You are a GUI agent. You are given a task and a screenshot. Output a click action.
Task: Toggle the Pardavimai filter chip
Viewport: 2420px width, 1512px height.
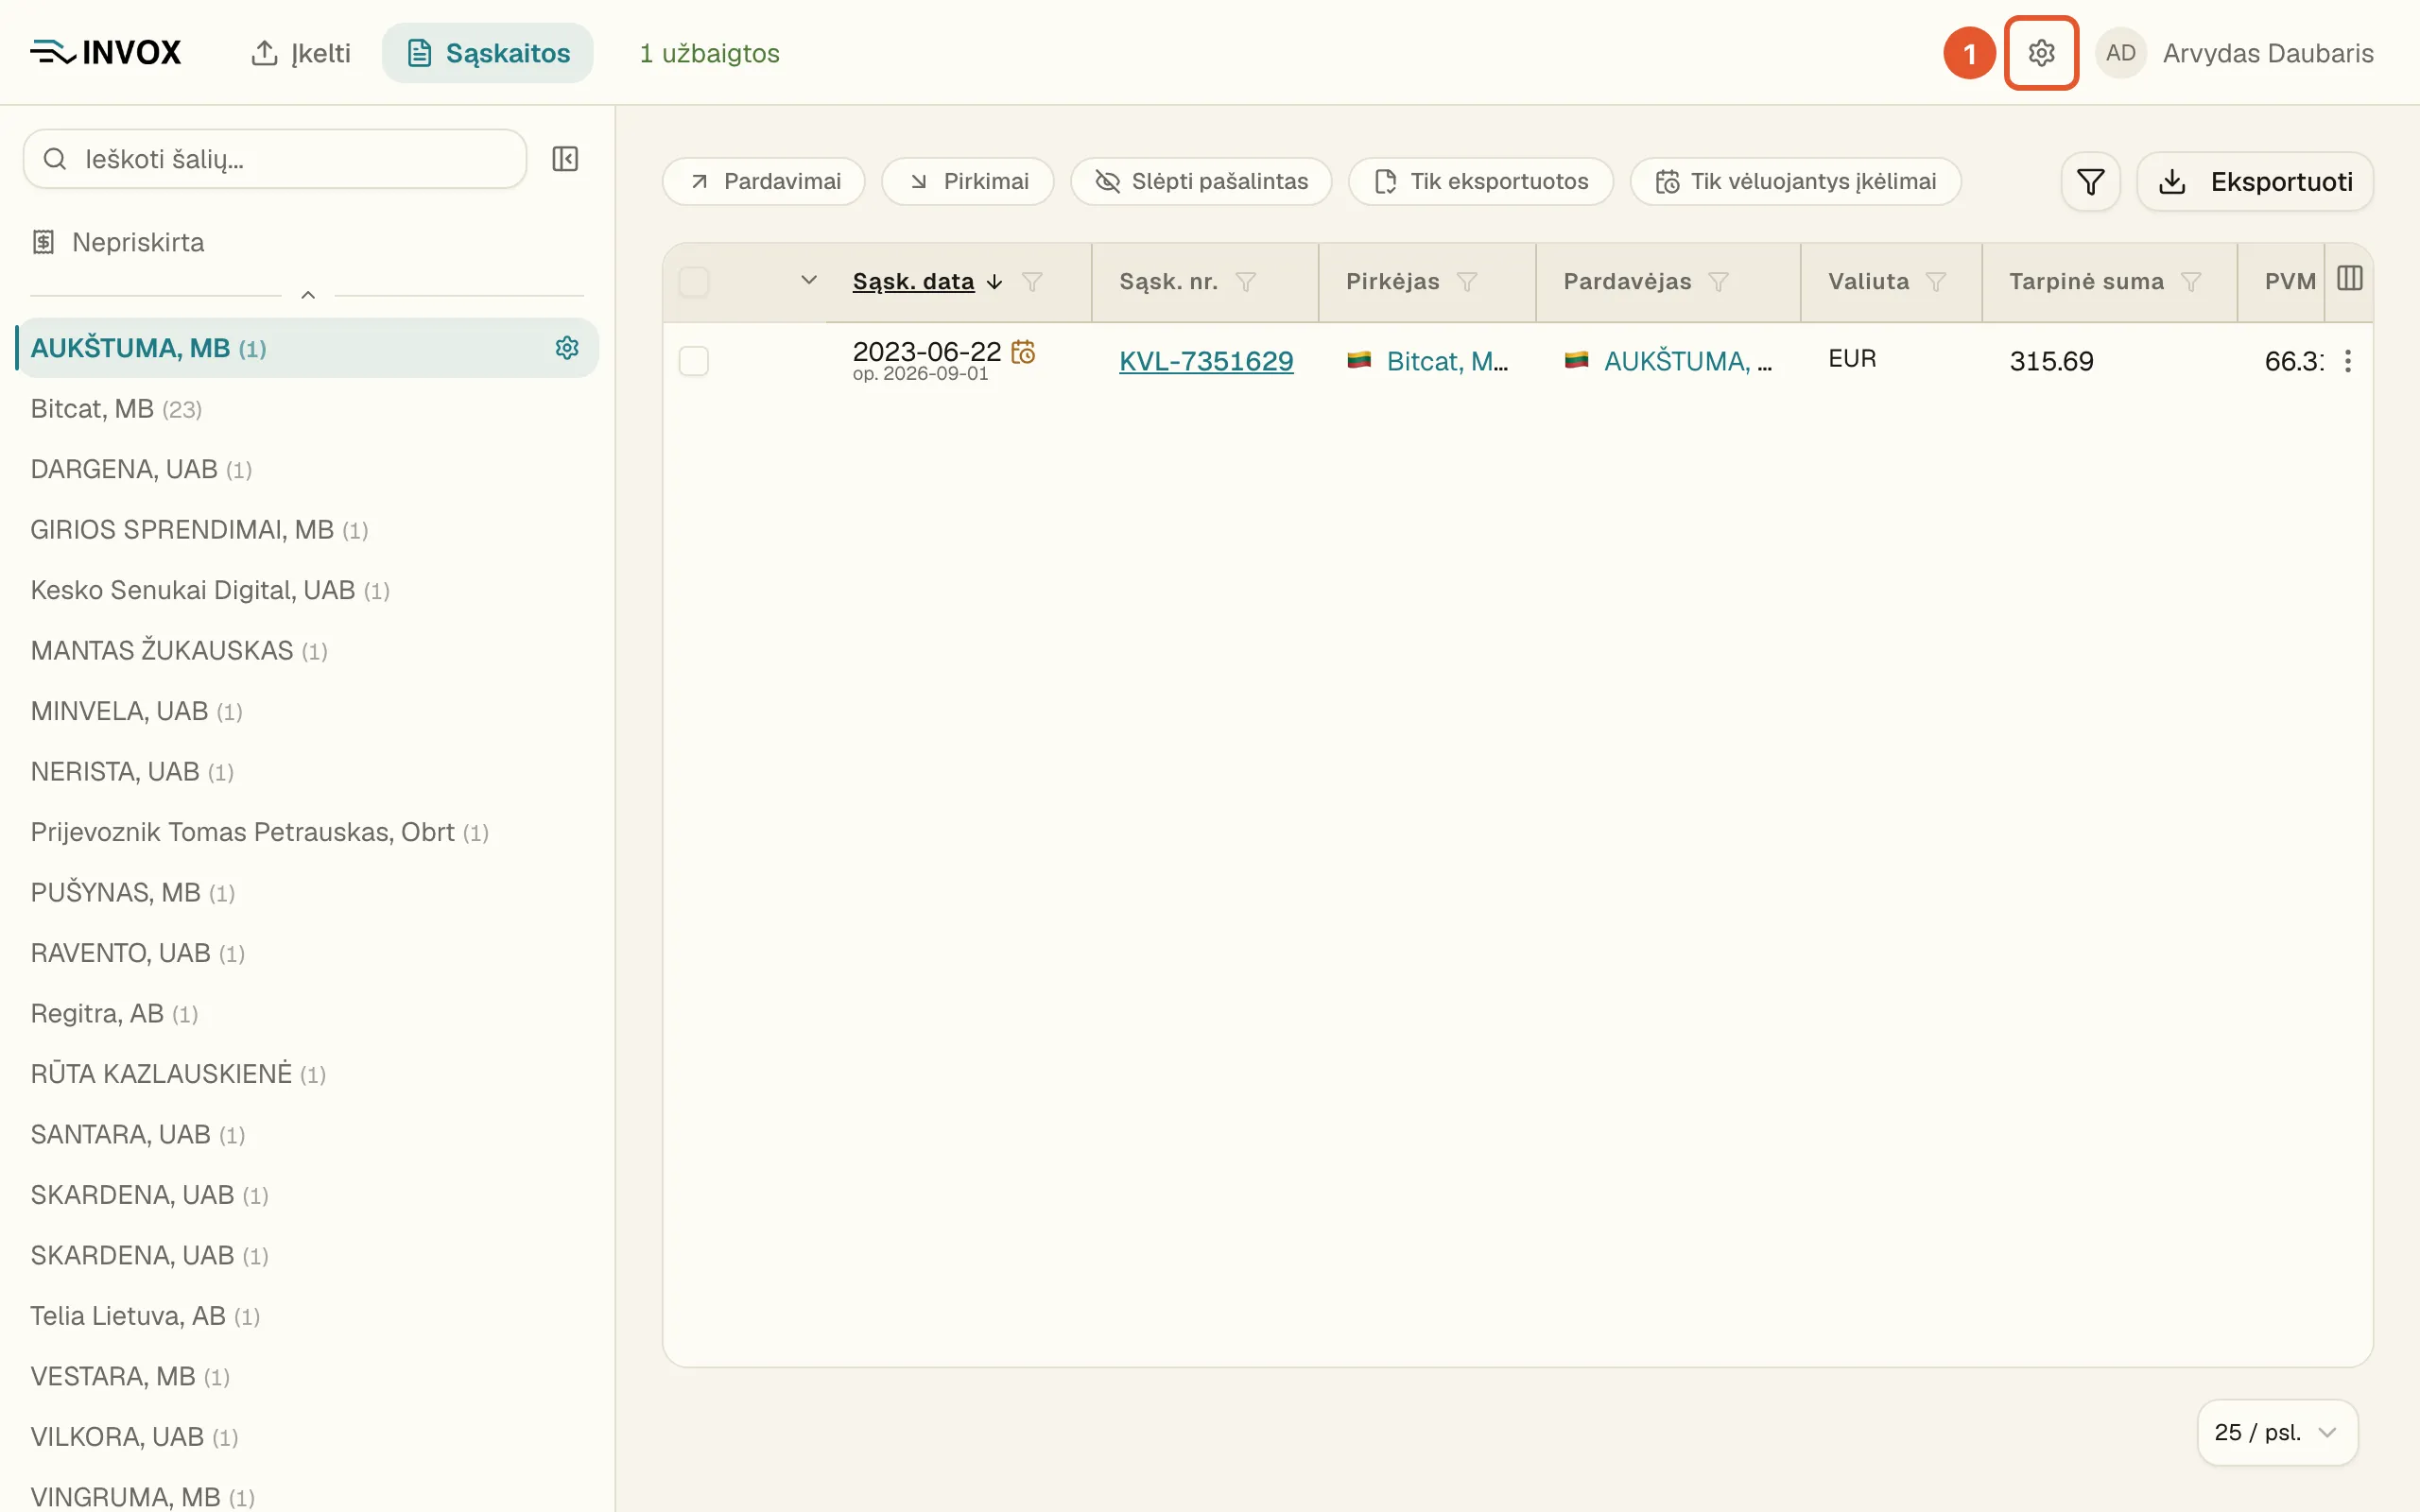pos(764,182)
